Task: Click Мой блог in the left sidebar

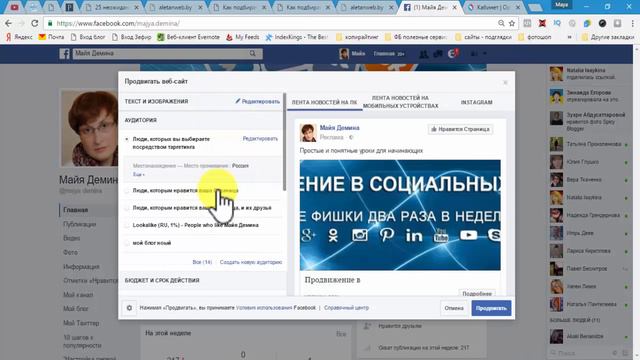Action: [x=76, y=309]
